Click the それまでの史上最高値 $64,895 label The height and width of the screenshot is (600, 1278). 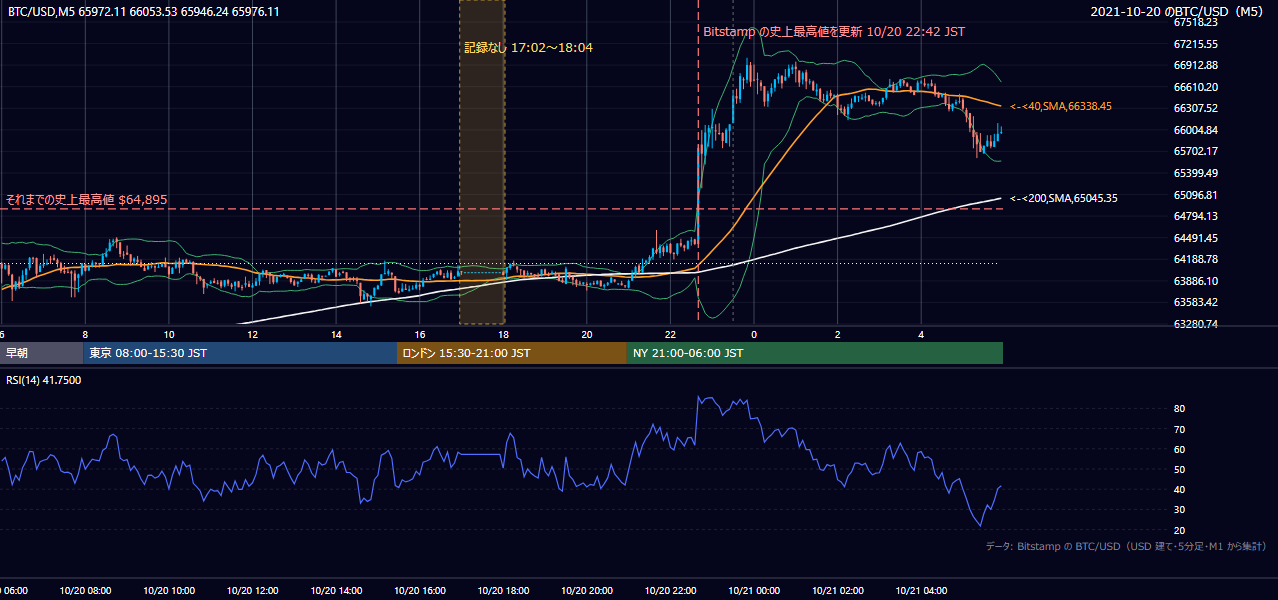pyautogui.click(x=86, y=199)
